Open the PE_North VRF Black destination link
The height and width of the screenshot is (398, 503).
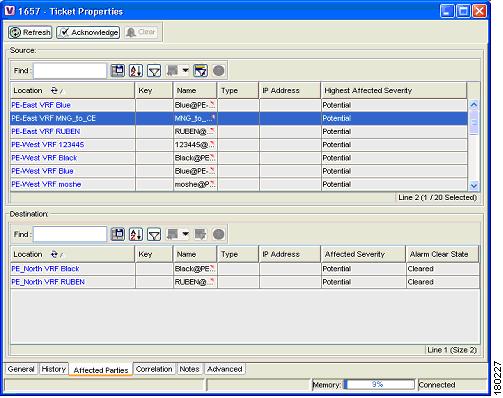click(x=45, y=269)
